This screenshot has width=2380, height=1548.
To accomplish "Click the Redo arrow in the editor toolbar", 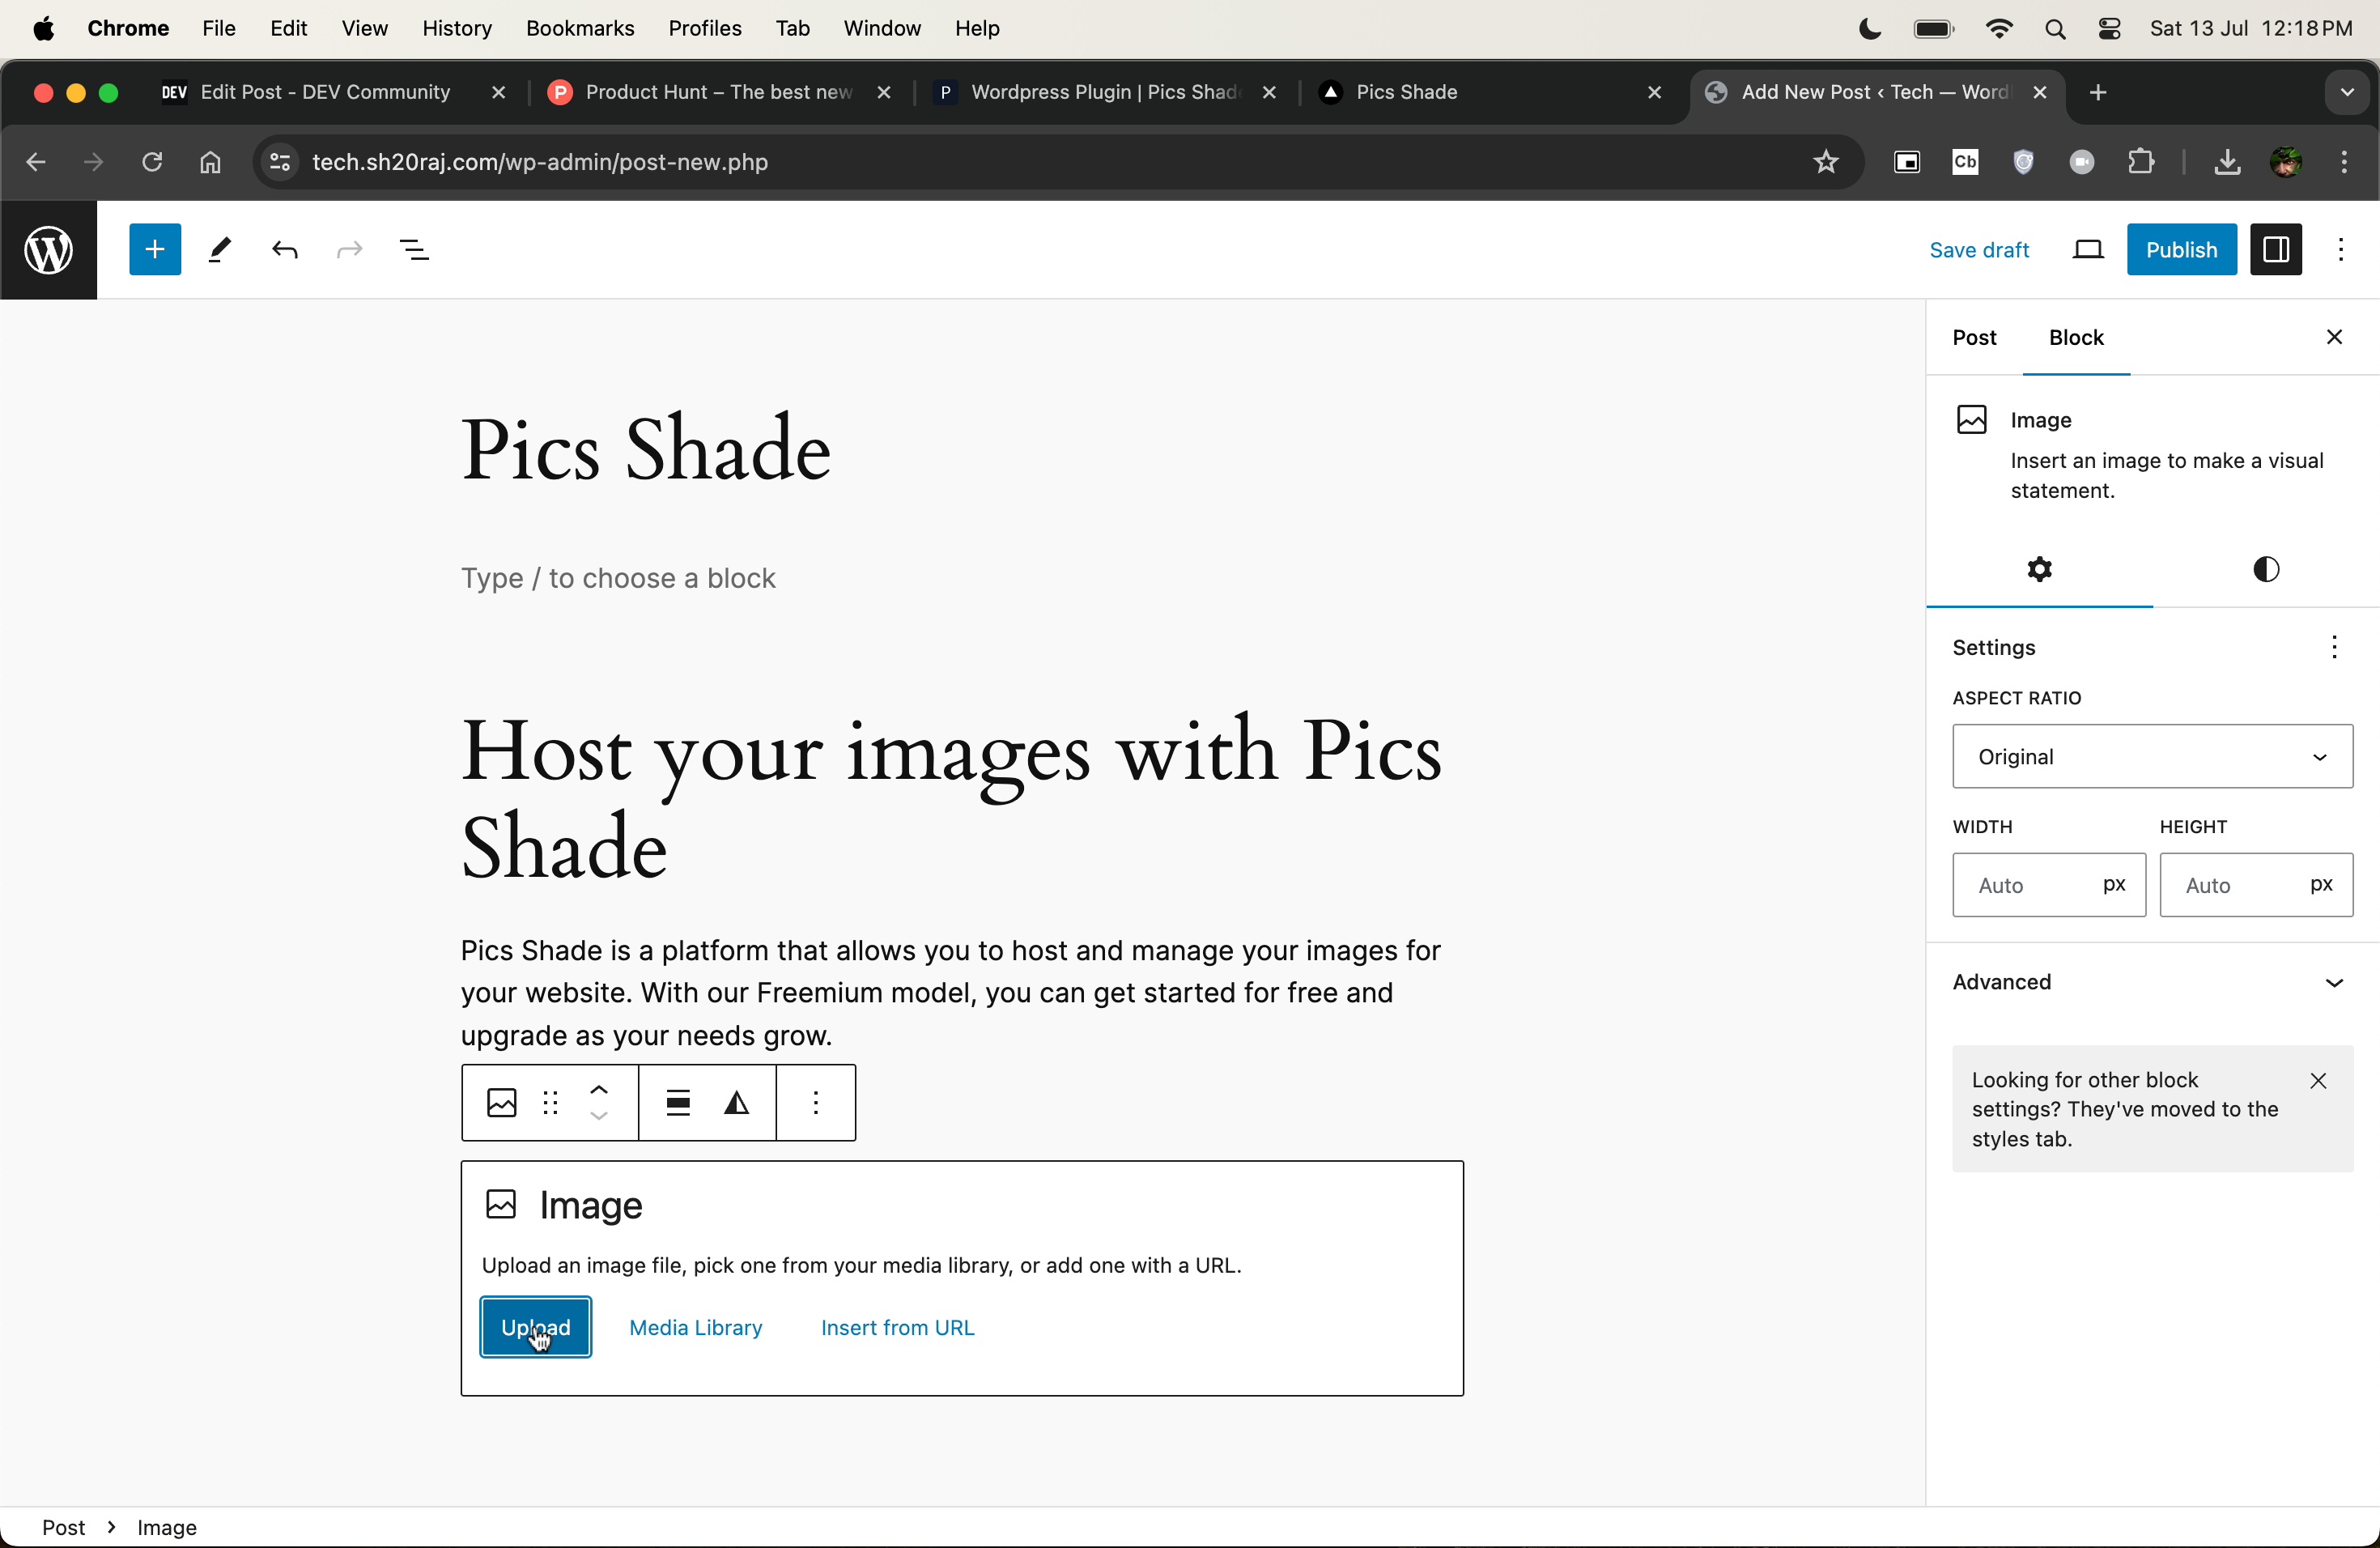I will [x=349, y=250].
